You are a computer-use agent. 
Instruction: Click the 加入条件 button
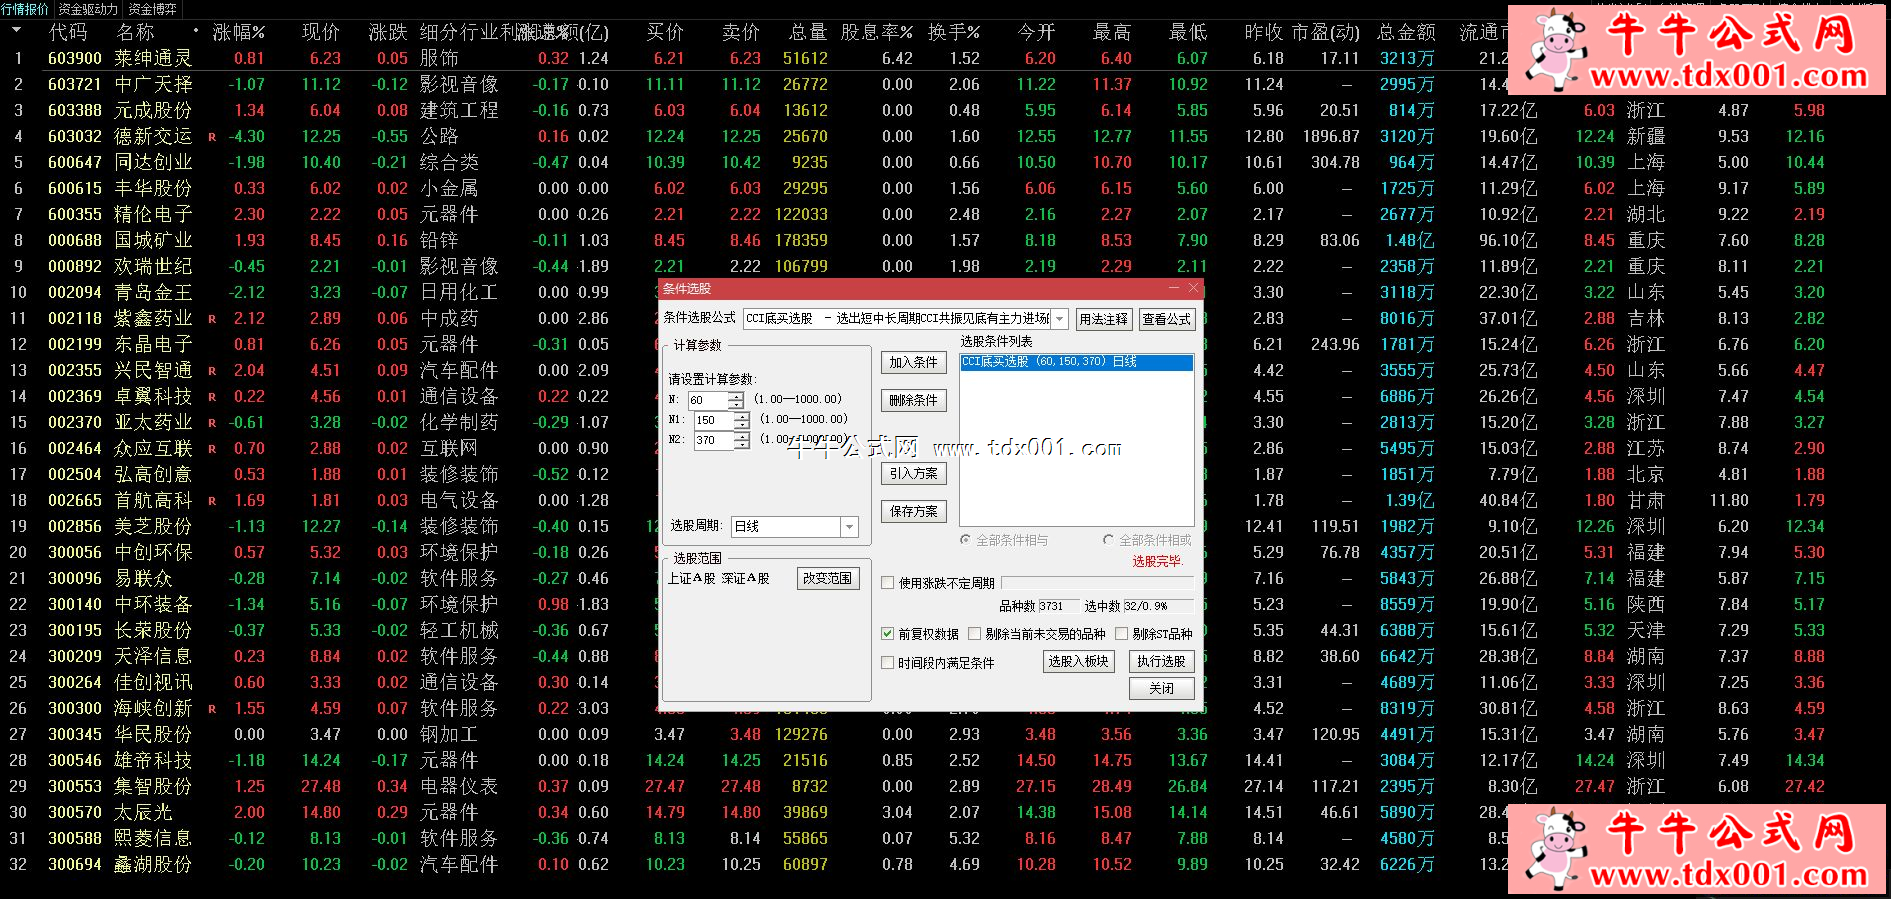coord(914,362)
